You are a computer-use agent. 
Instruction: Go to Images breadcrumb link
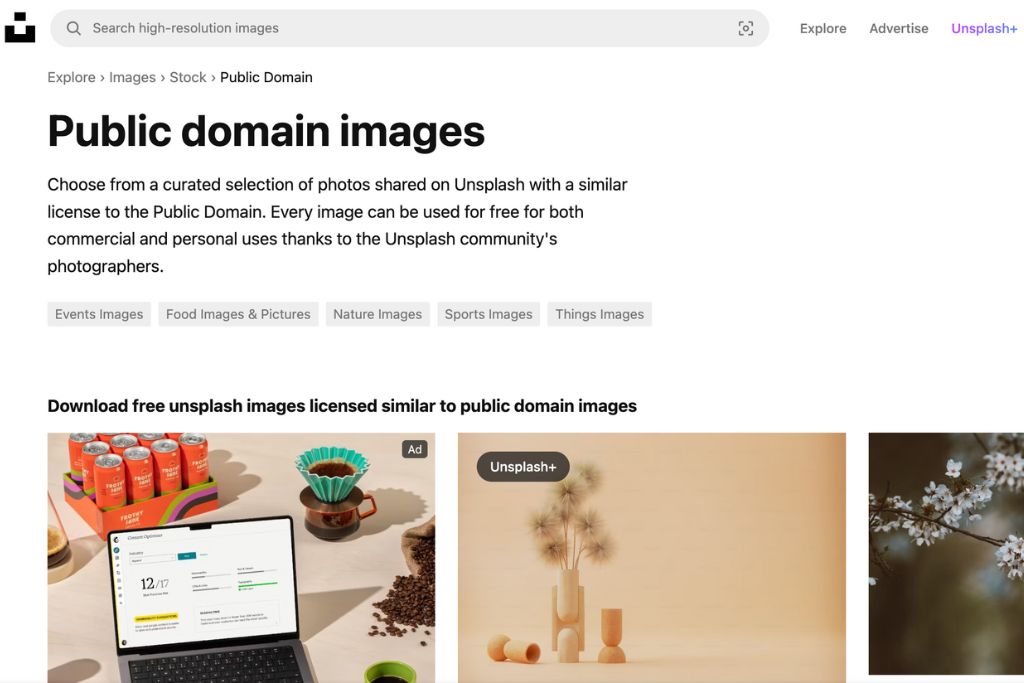pyautogui.click(x=132, y=77)
